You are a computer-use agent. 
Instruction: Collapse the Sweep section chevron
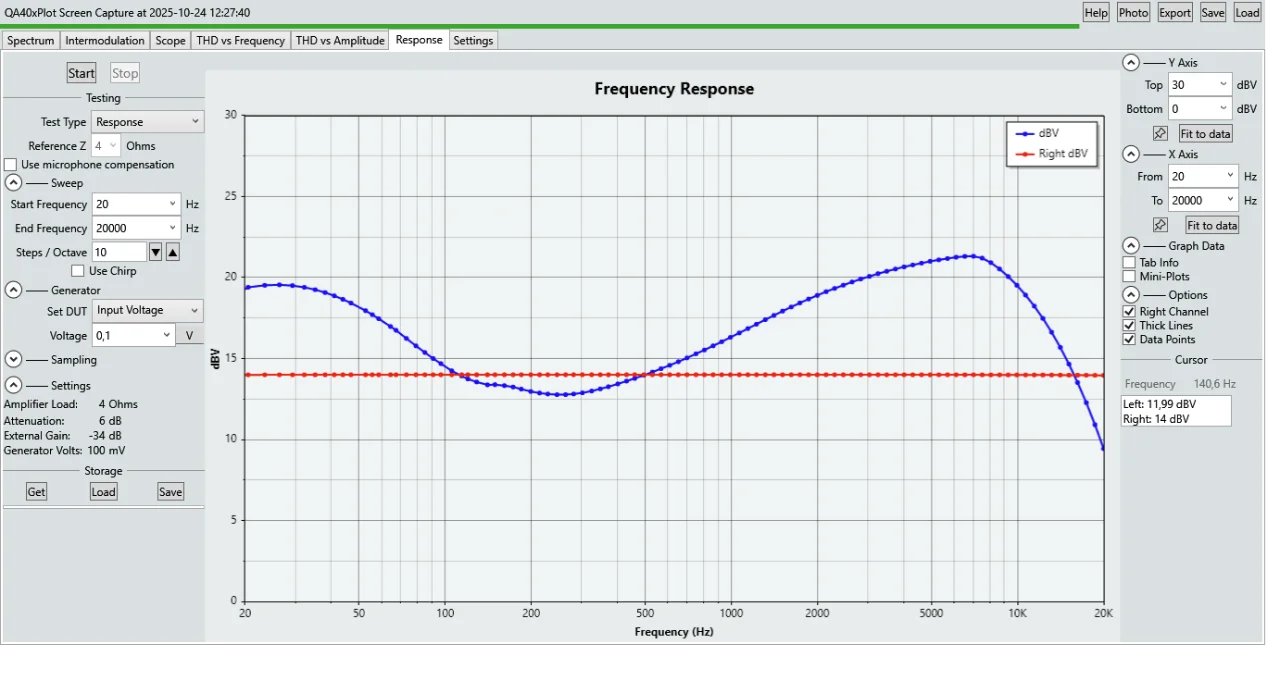tap(14, 183)
